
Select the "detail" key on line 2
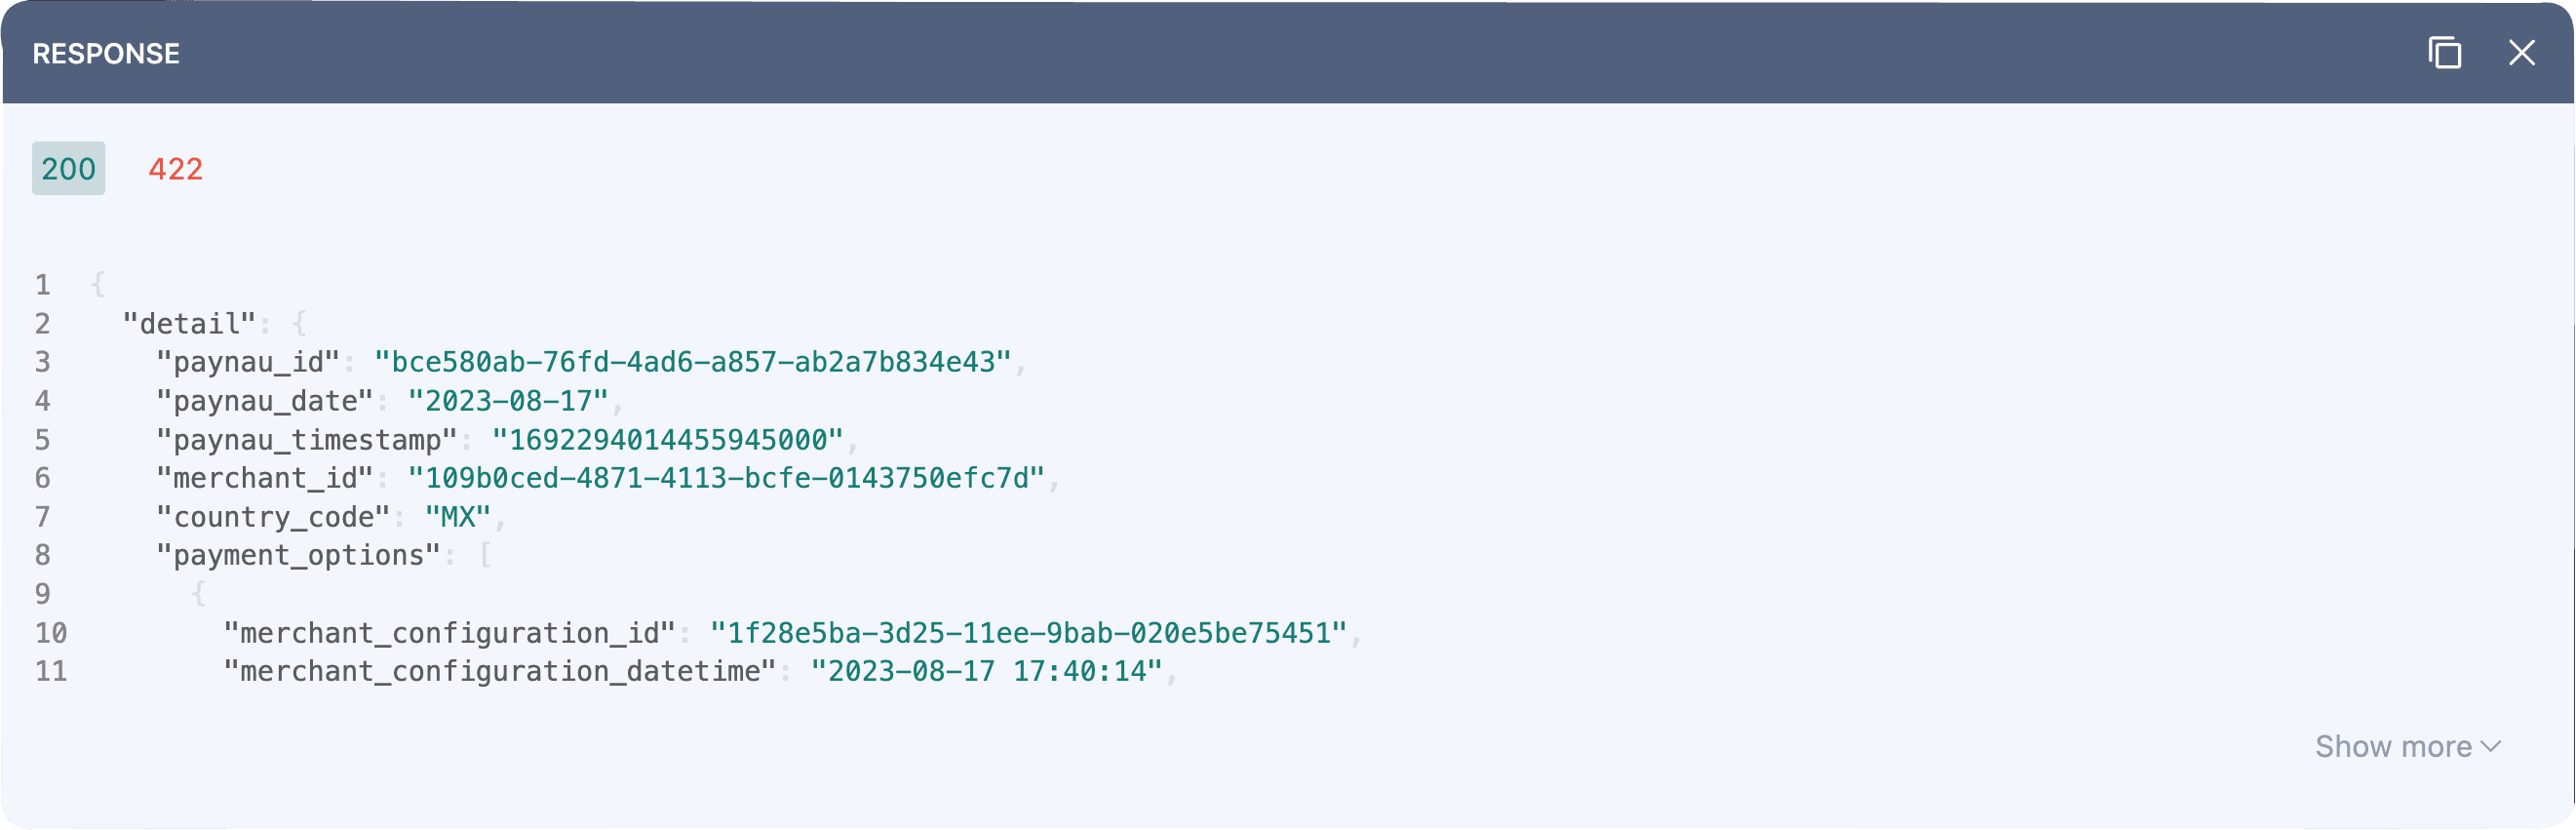click(x=189, y=324)
